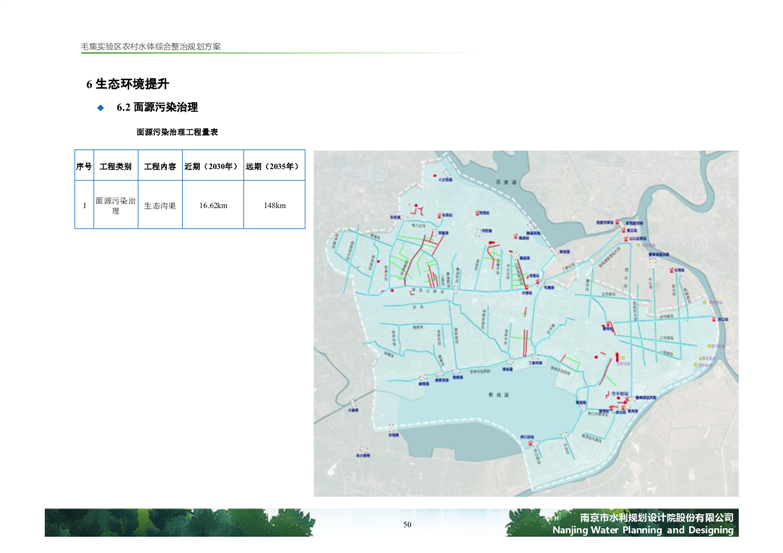Click page number 50 in the footer
Image resolution: width=783 pixels, height=553 pixels.
click(x=407, y=525)
